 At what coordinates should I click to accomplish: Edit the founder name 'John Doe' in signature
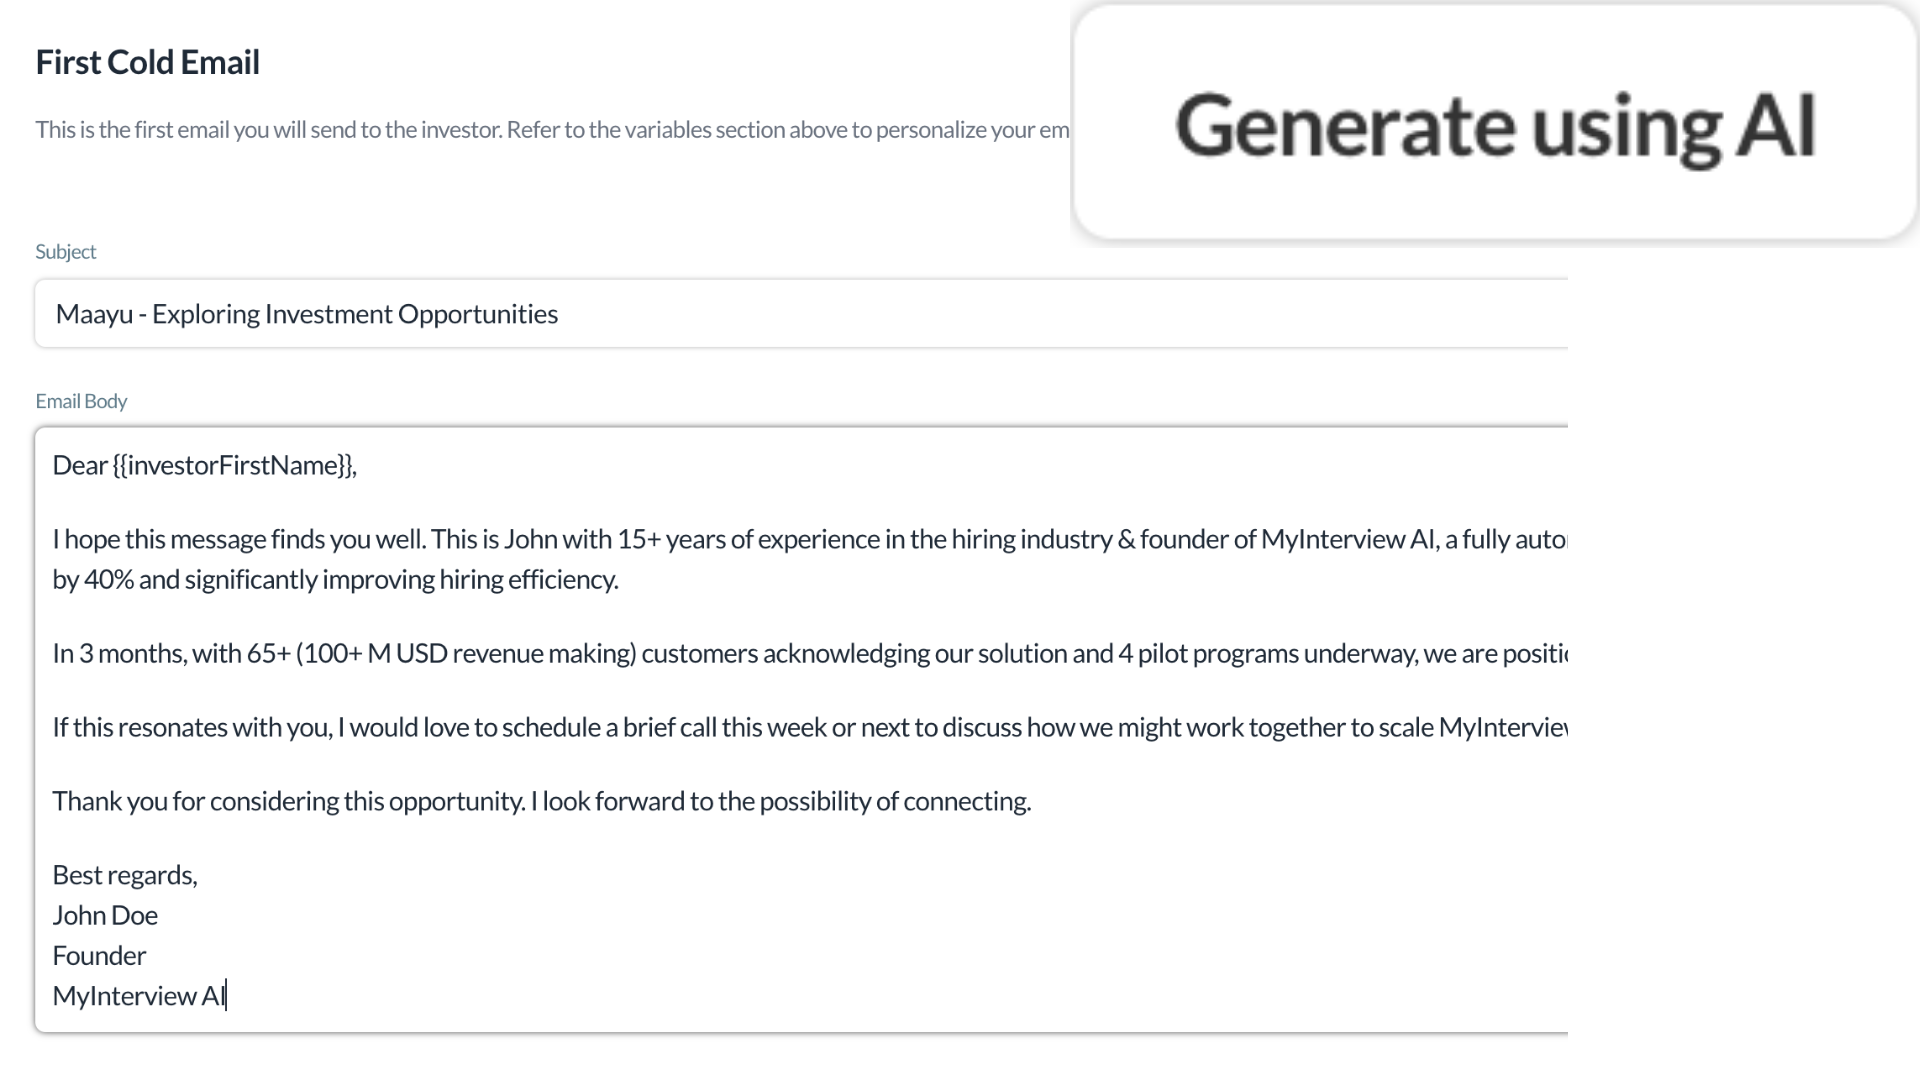[x=104, y=914]
